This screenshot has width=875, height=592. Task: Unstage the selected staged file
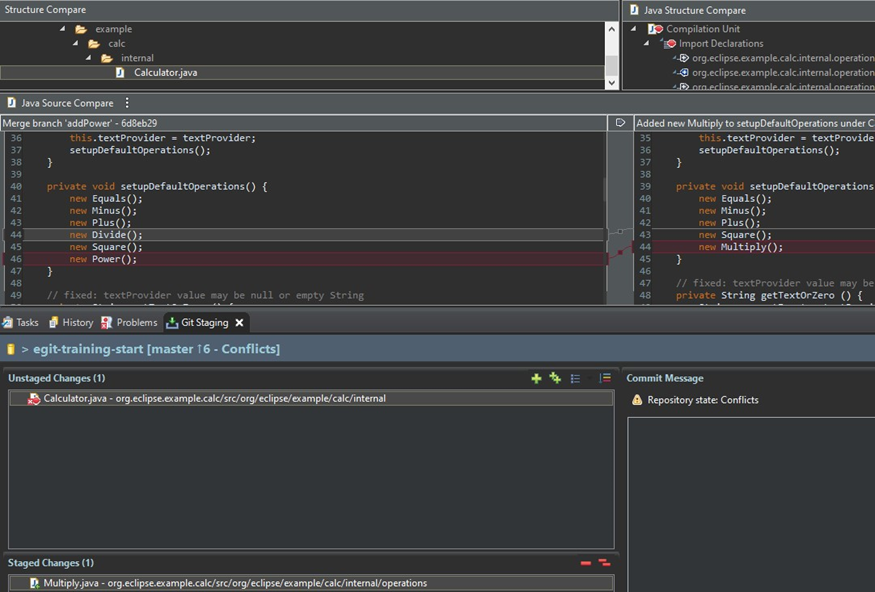[x=586, y=563]
